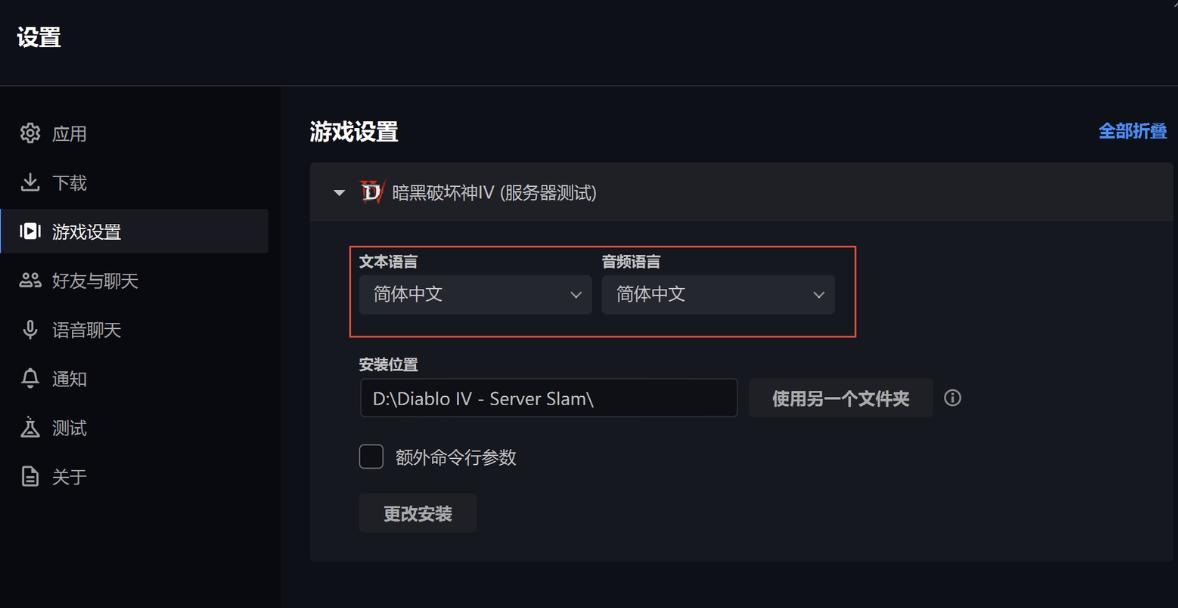Click the info icon beside 使用另一个文件夹
1178x608 pixels.
[953, 398]
